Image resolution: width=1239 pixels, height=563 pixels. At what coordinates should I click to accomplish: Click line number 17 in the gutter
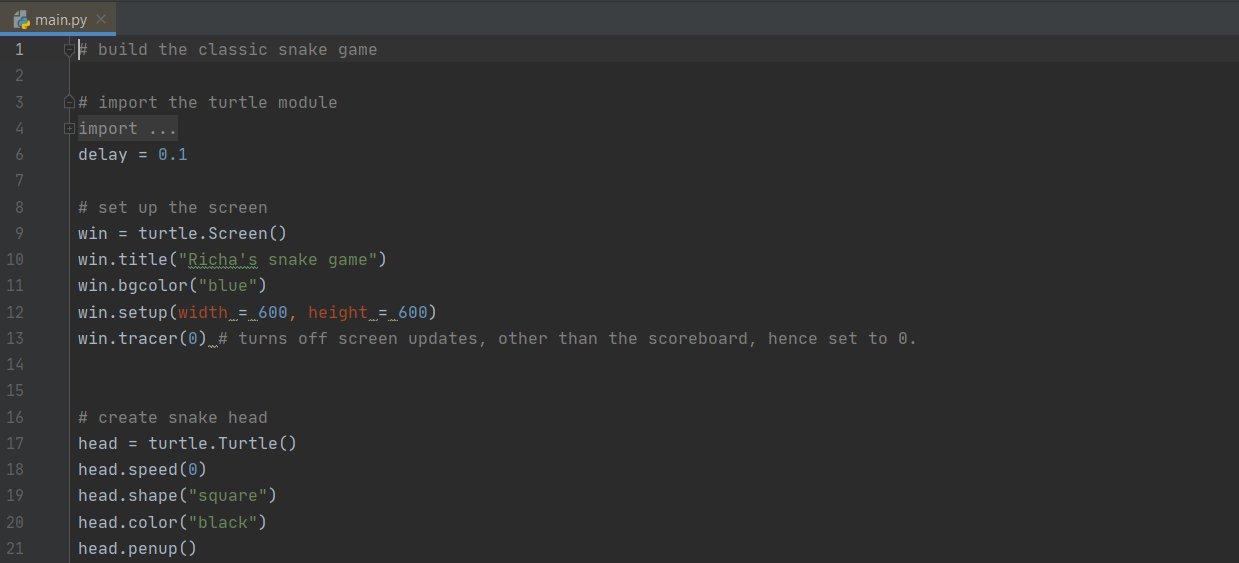pos(15,443)
